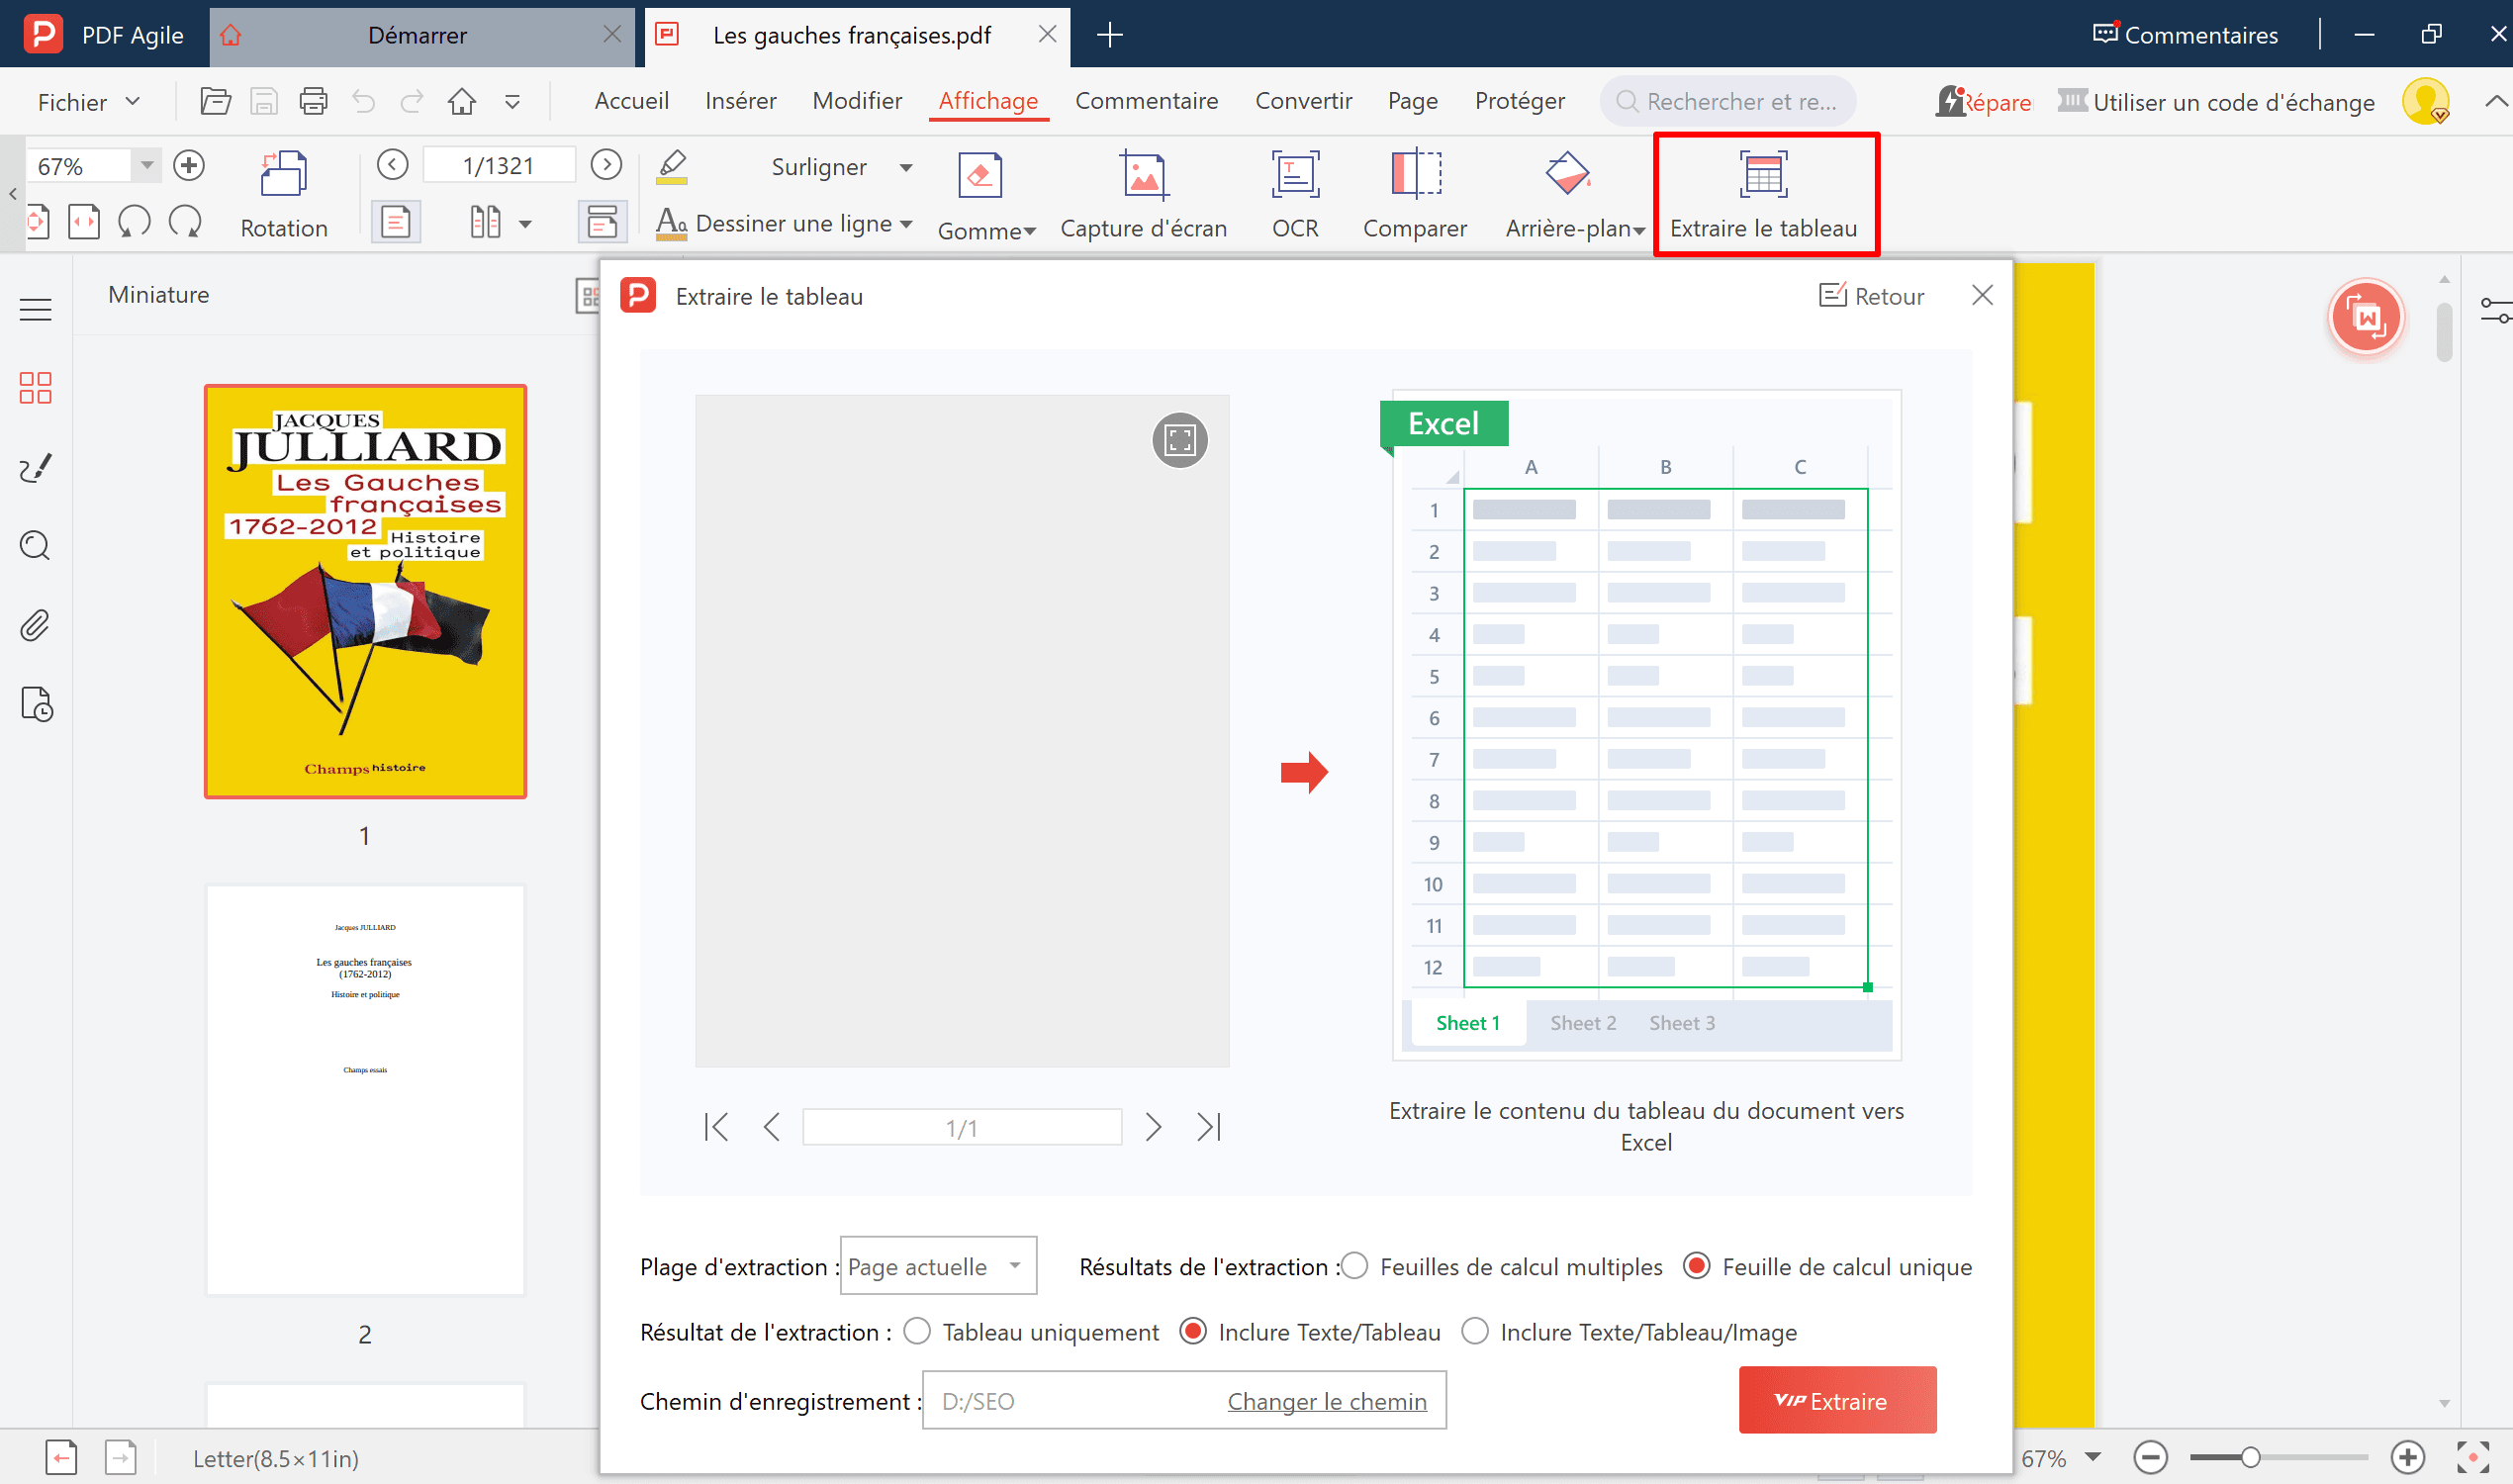Show thumbnails grid icon in sidebar
The height and width of the screenshot is (1484, 2513).
[35, 388]
